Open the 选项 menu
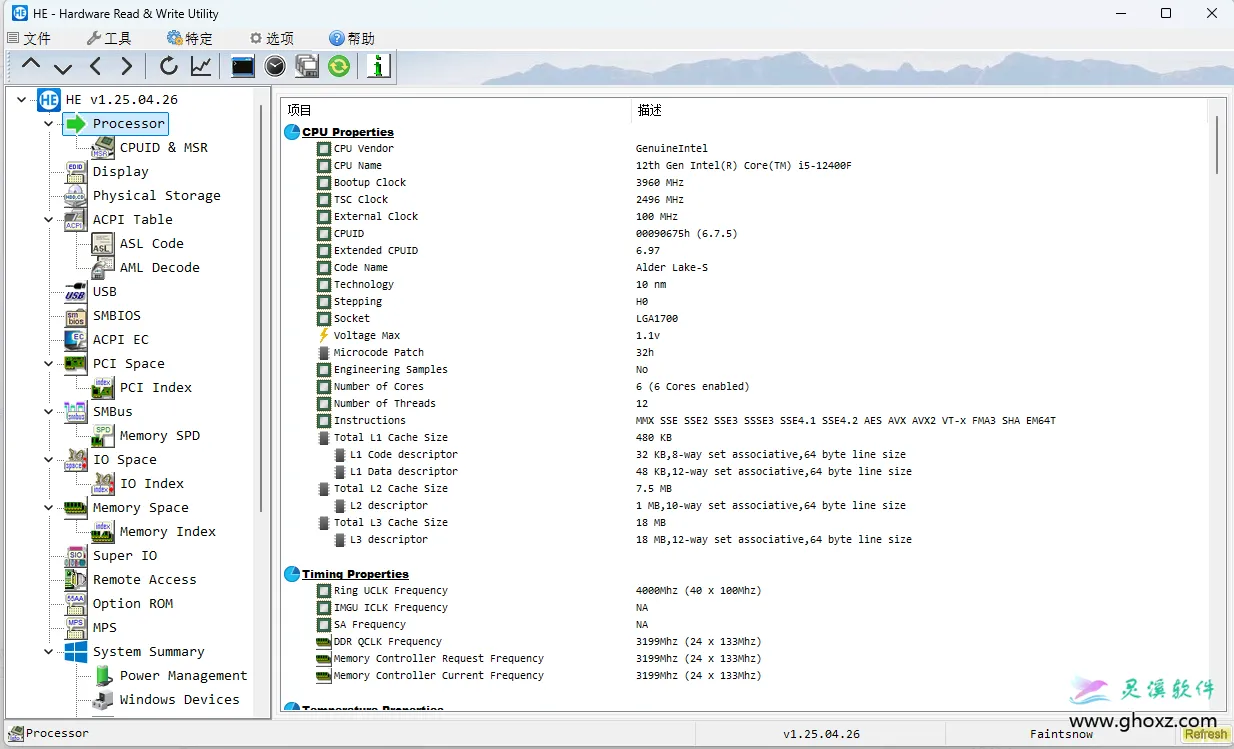Viewport: 1234px width, 749px height. coord(271,38)
